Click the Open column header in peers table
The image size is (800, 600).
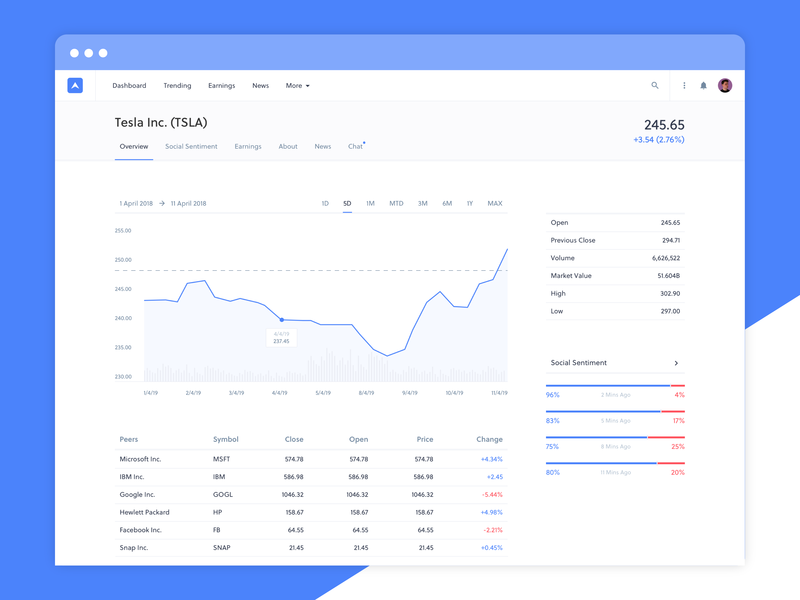[x=358, y=439]
